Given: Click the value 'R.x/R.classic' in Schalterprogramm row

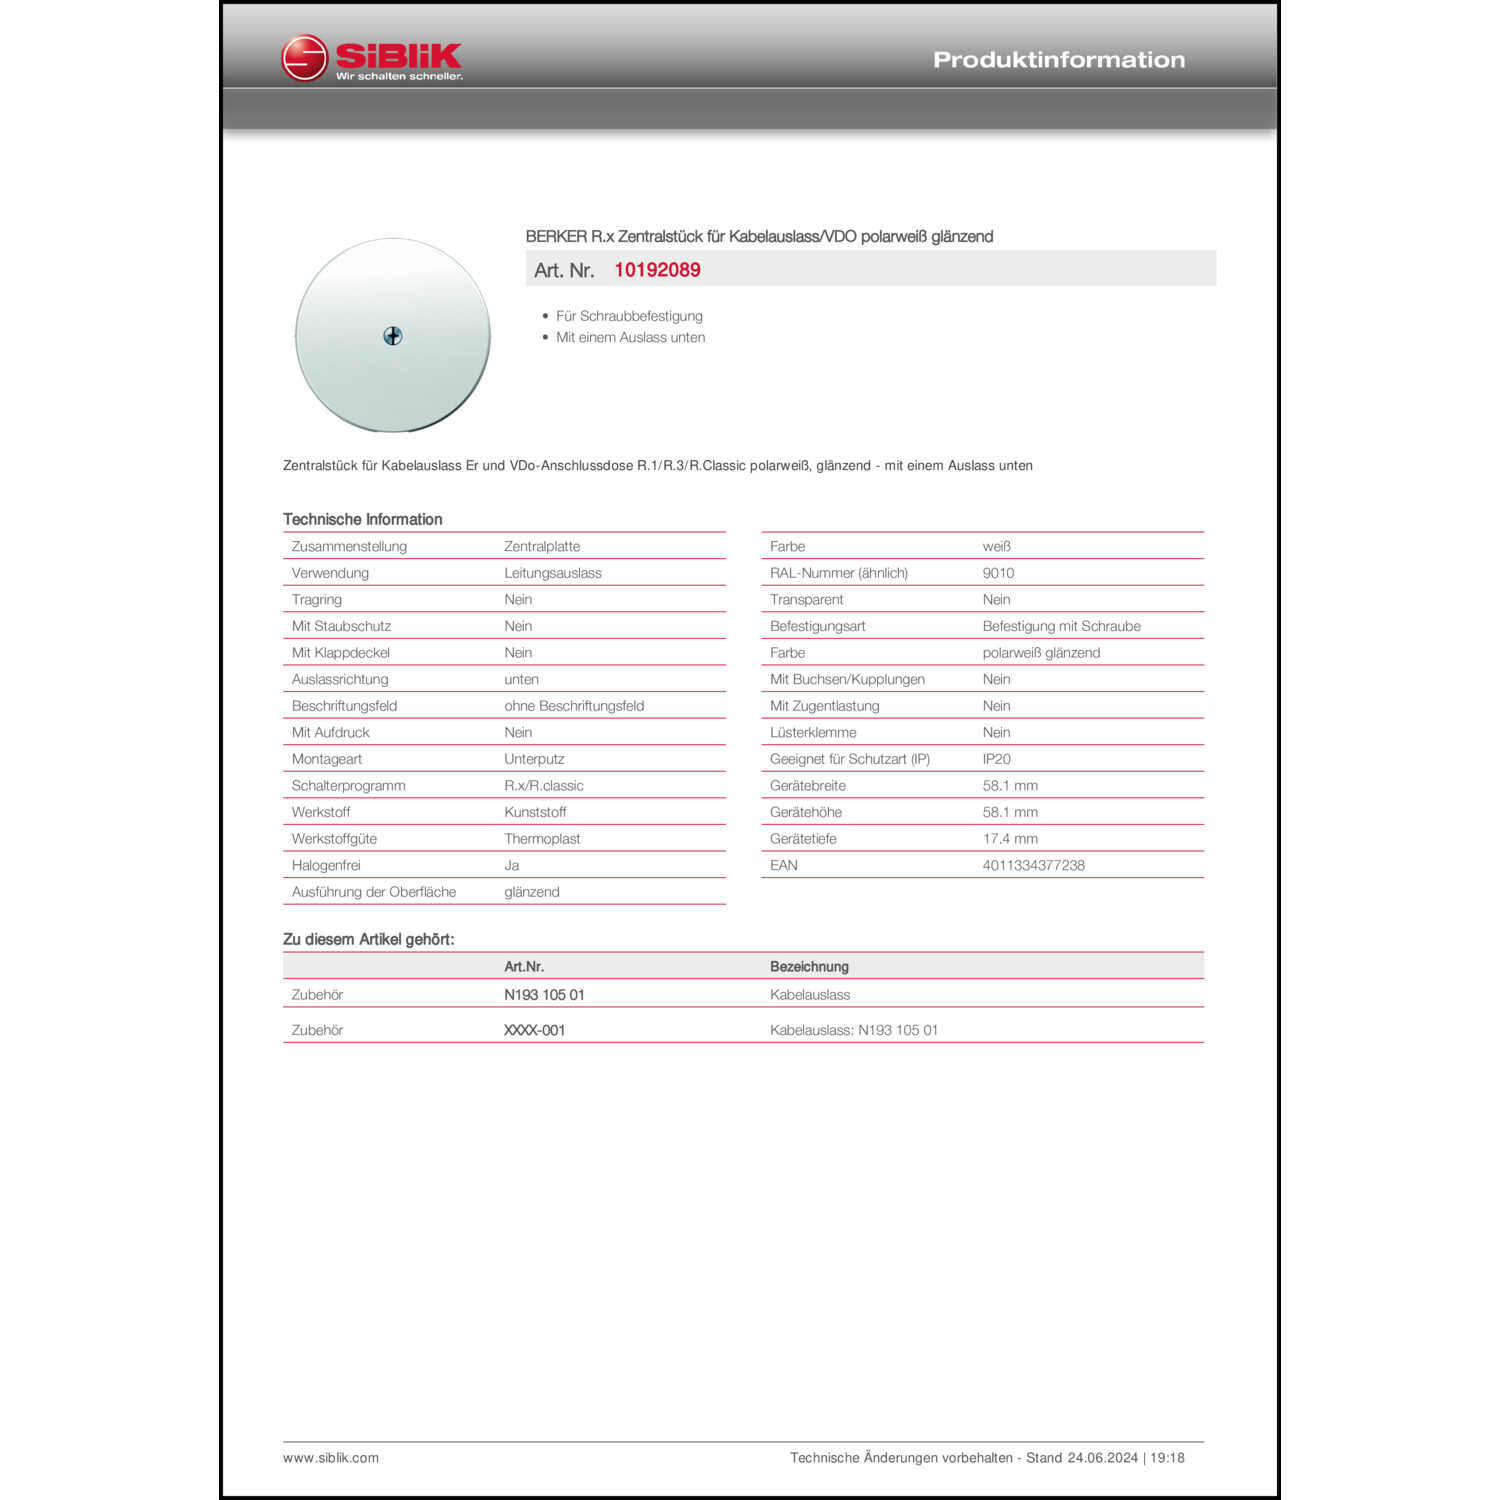Looking at the screenshot, I should click(x=544, y=786).
